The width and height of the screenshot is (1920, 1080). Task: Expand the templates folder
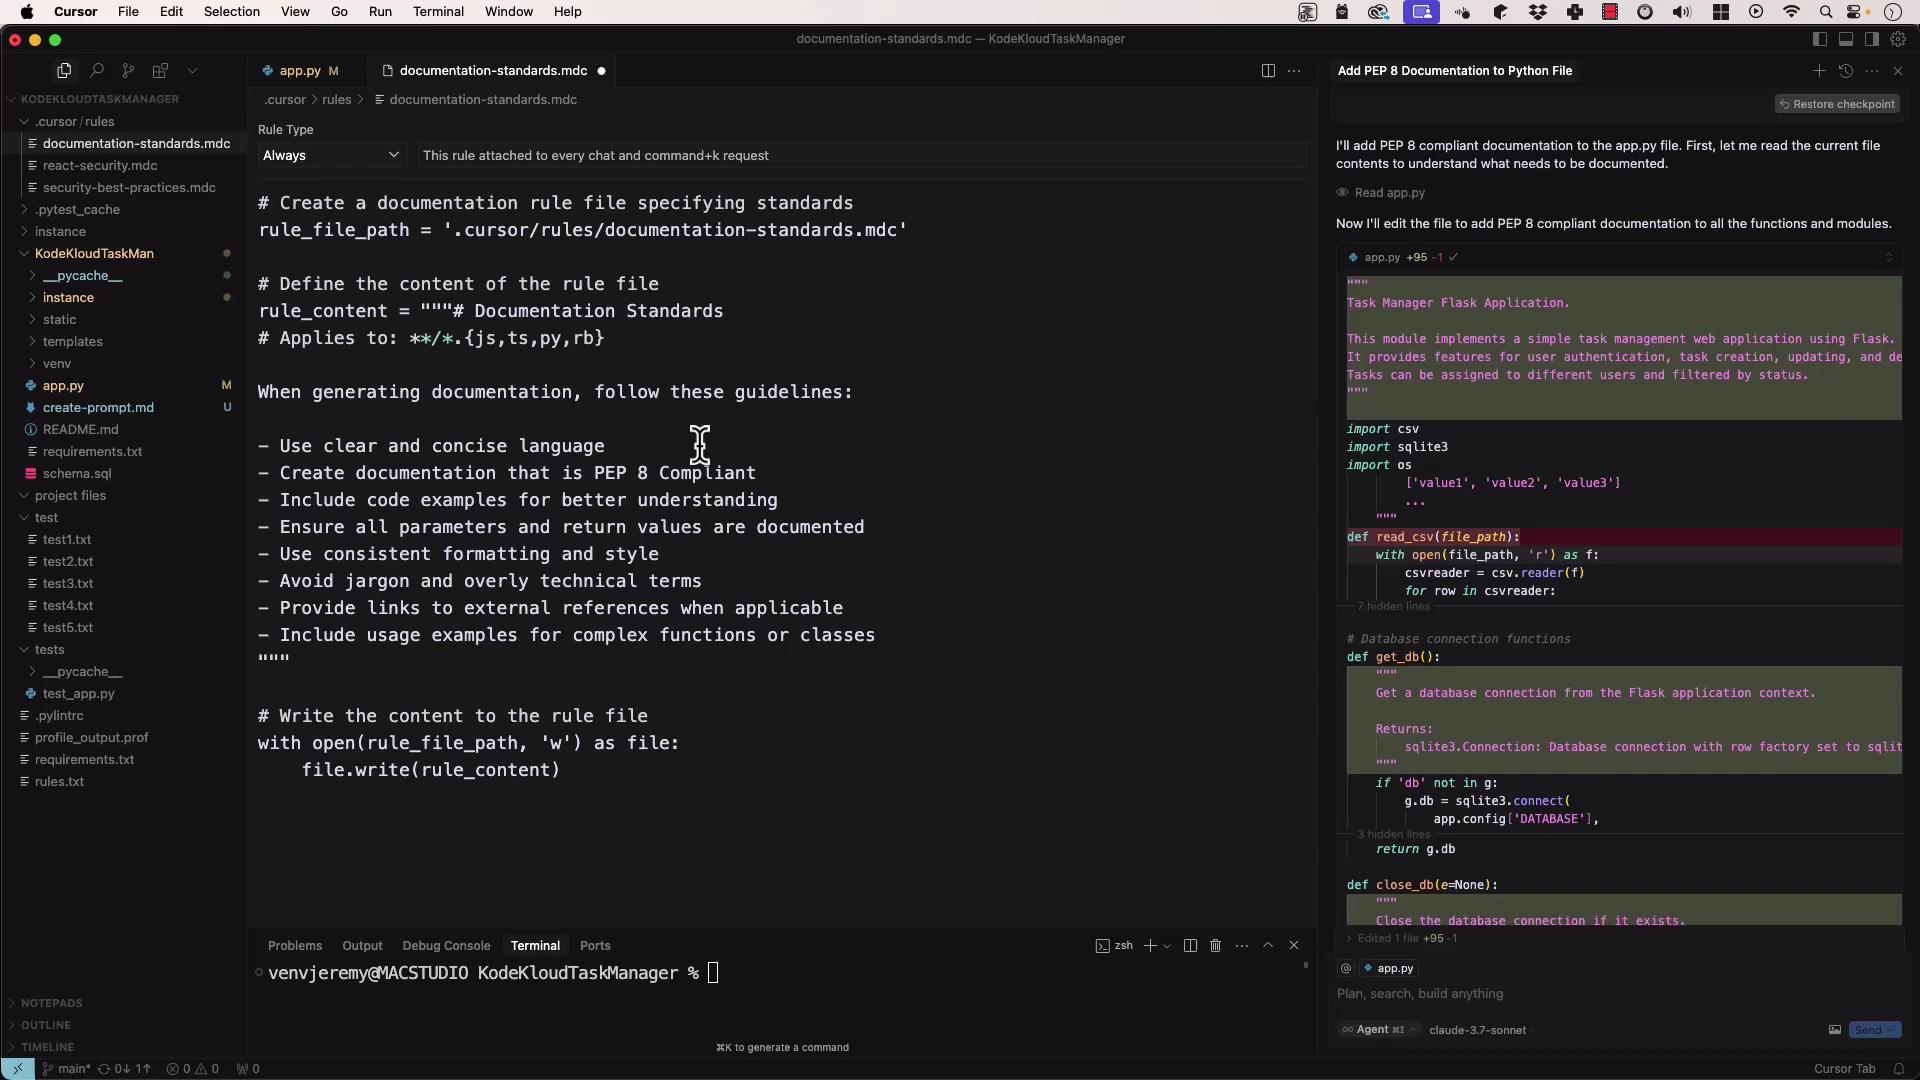(x=72, y=342)
